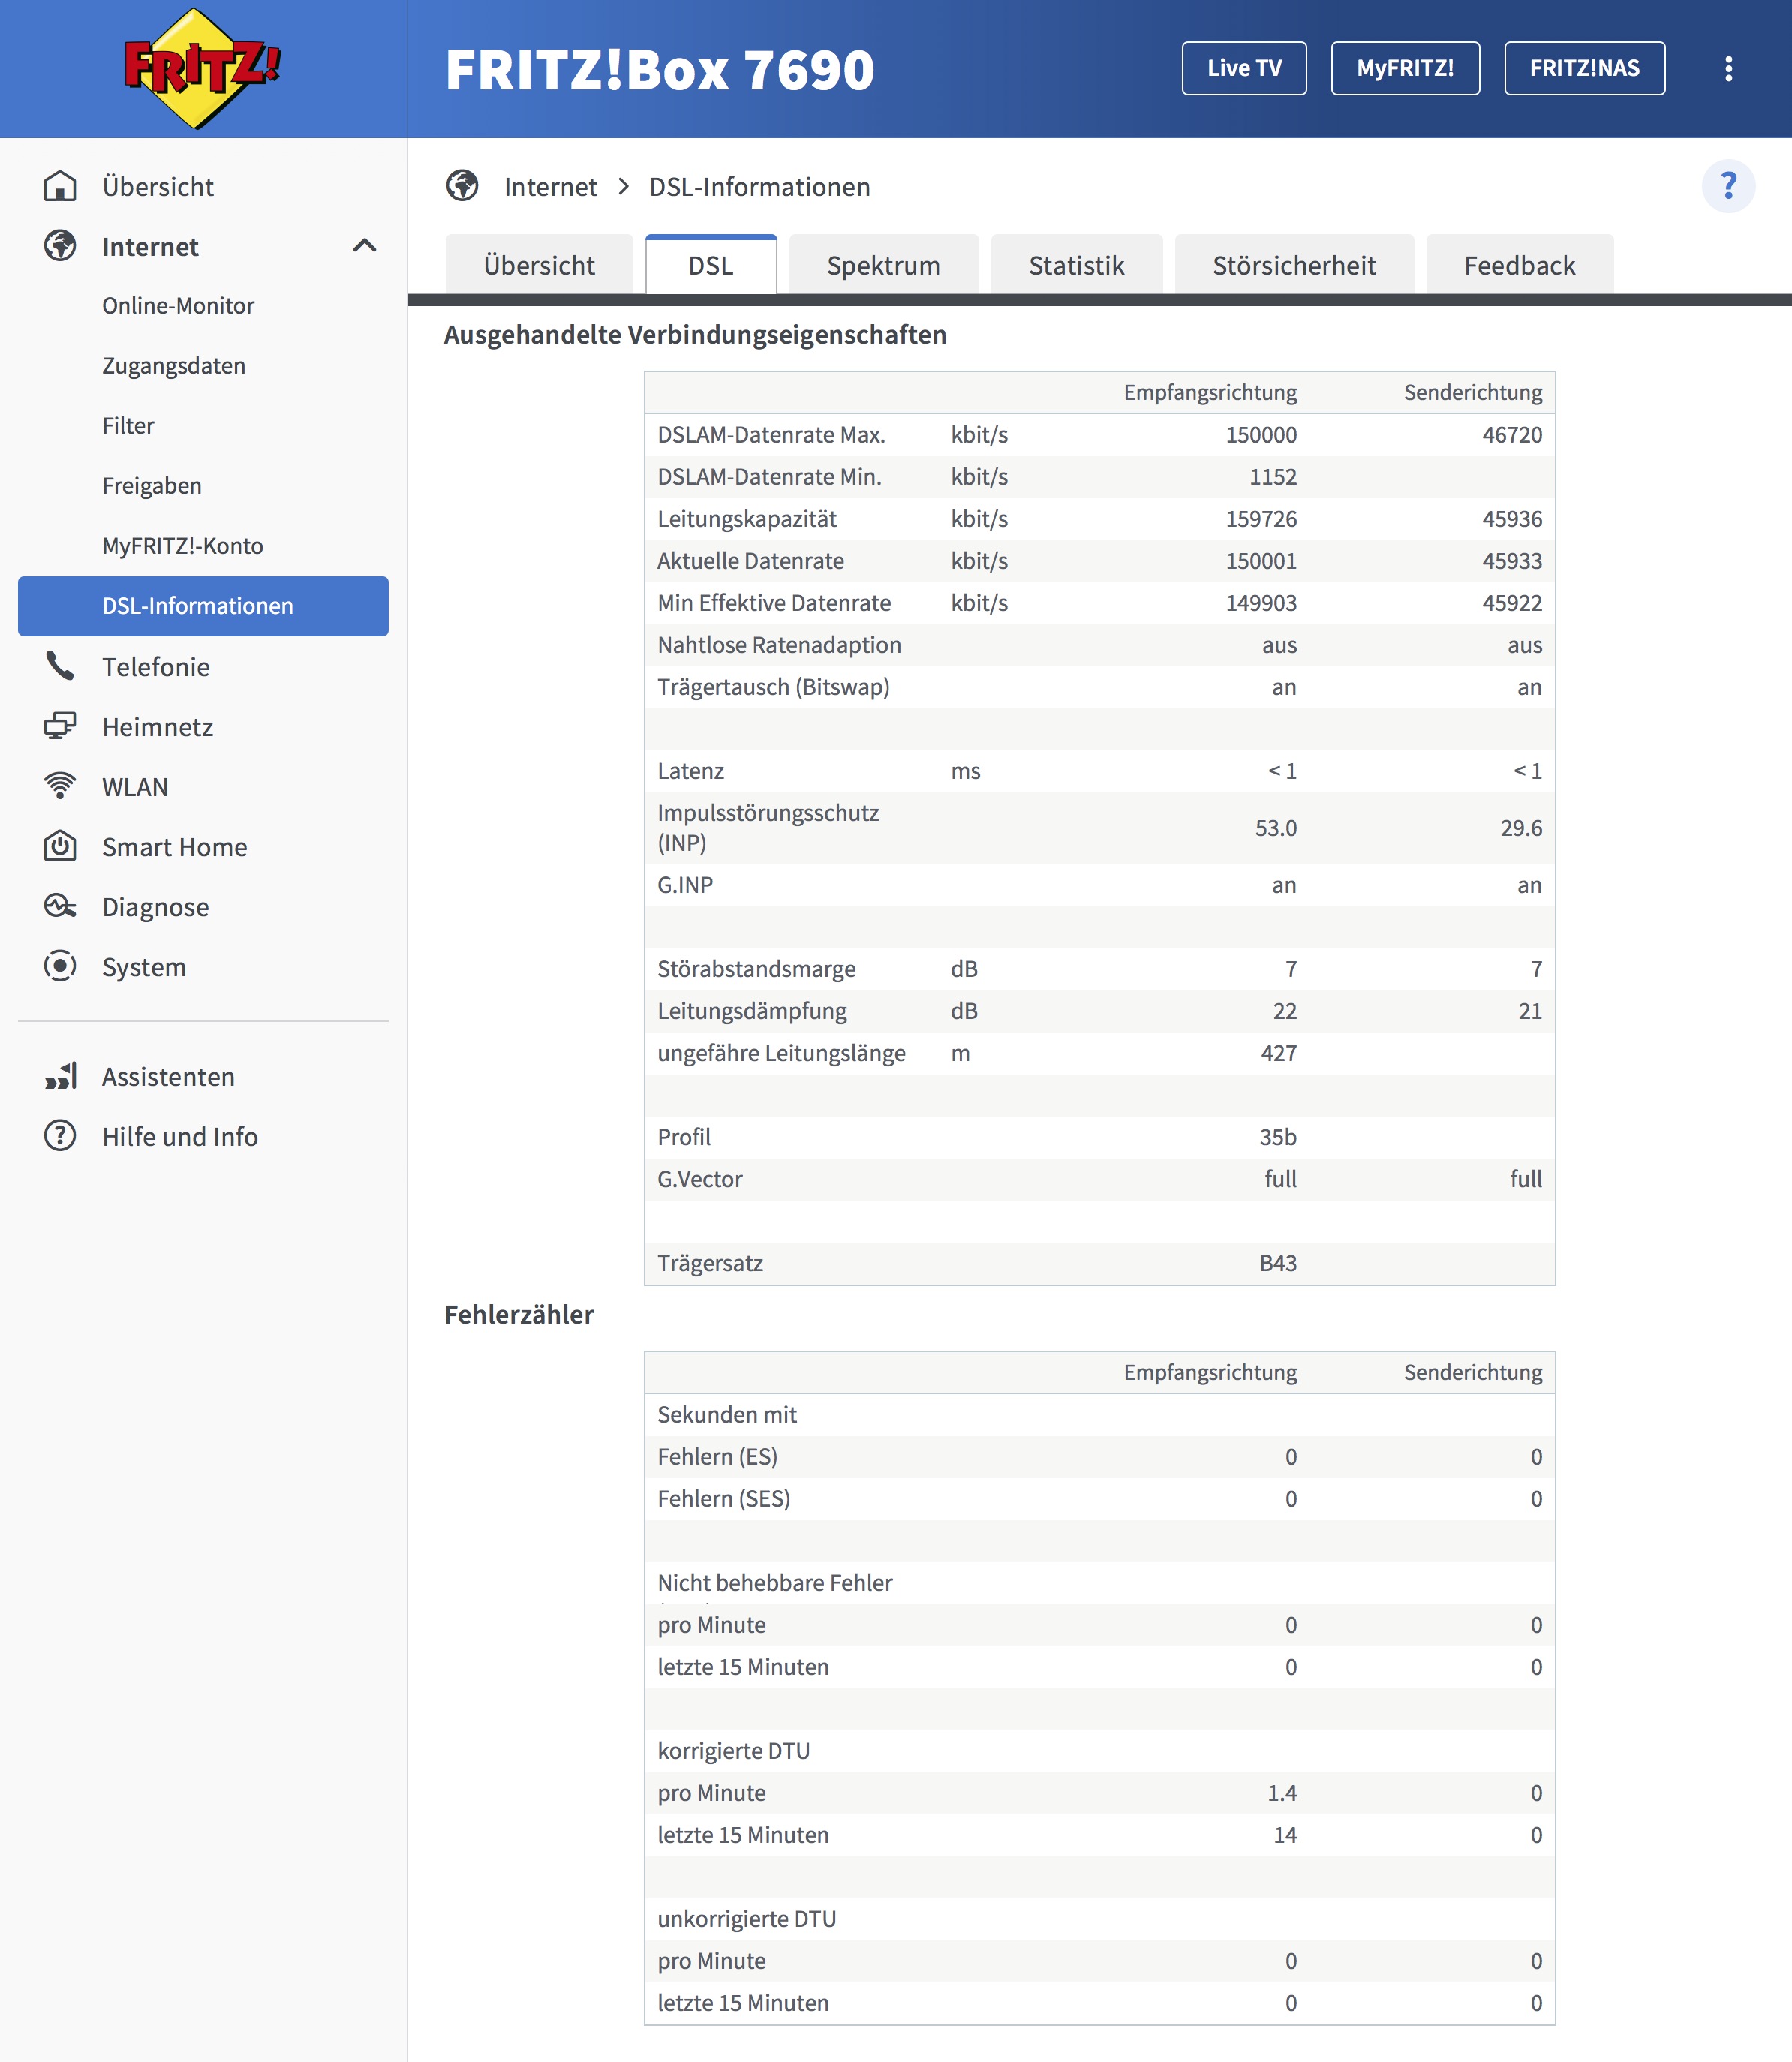Click the System icon in sidebar

pyautogui.click(x=60, y=966)
